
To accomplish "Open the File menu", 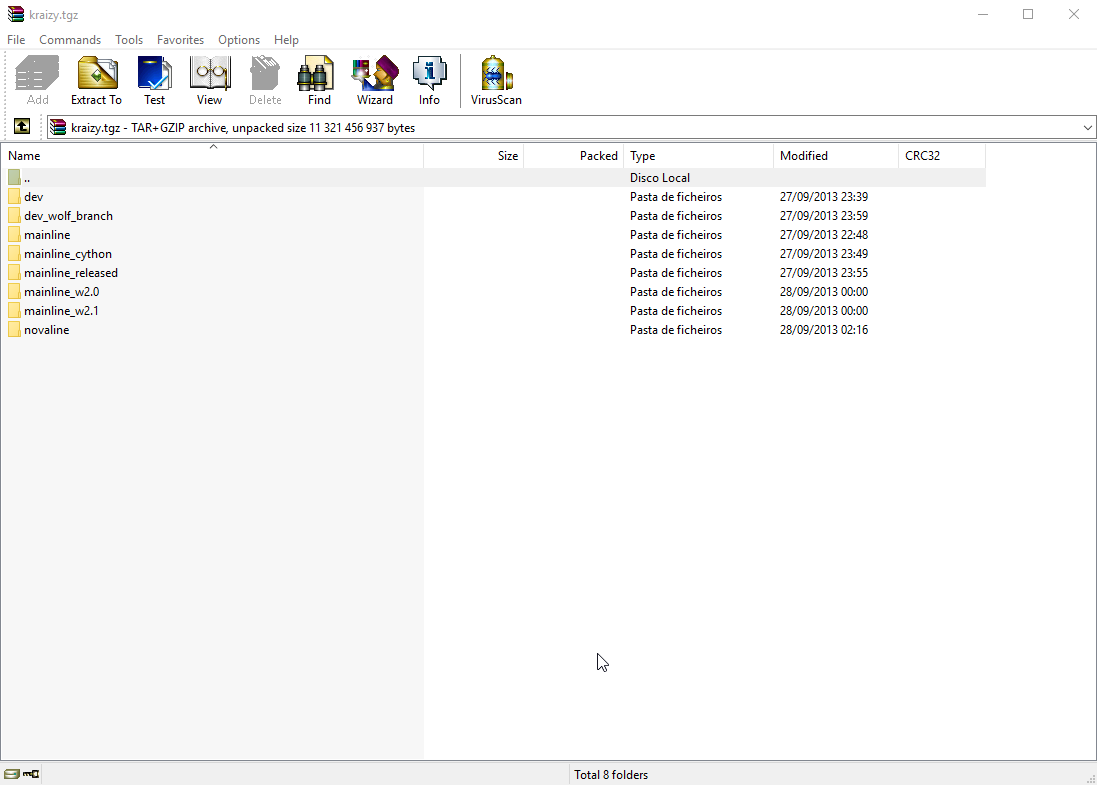I will (16, 40).
